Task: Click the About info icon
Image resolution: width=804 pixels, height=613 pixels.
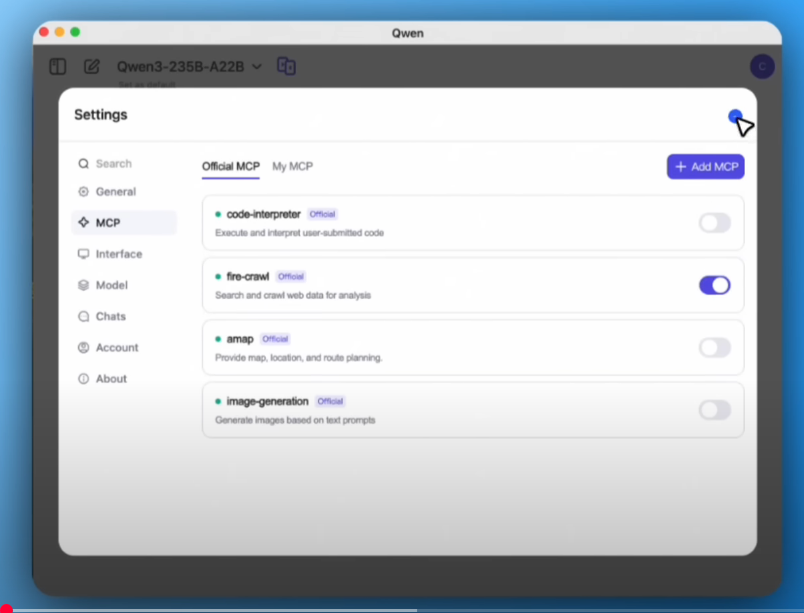Action: tap(83, 379)
